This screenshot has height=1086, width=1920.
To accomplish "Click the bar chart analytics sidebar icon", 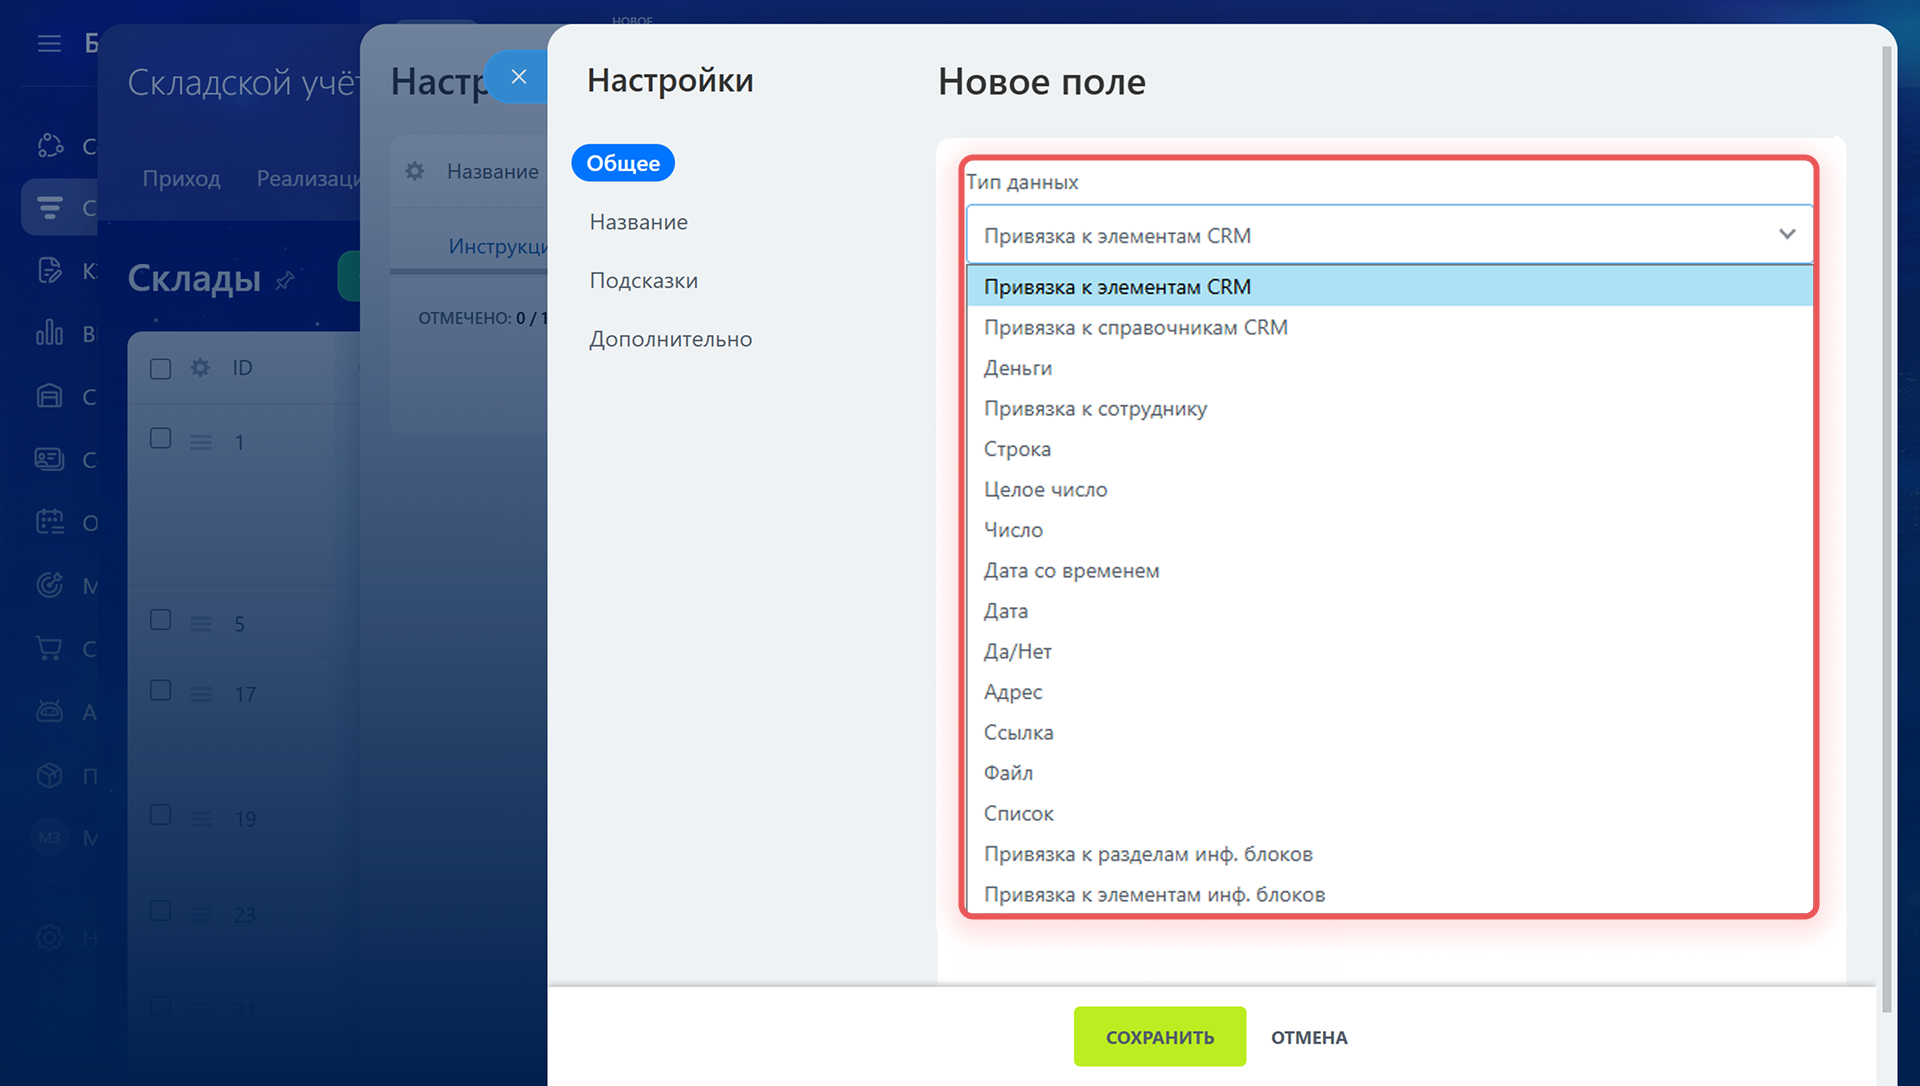I will point(49,333).
